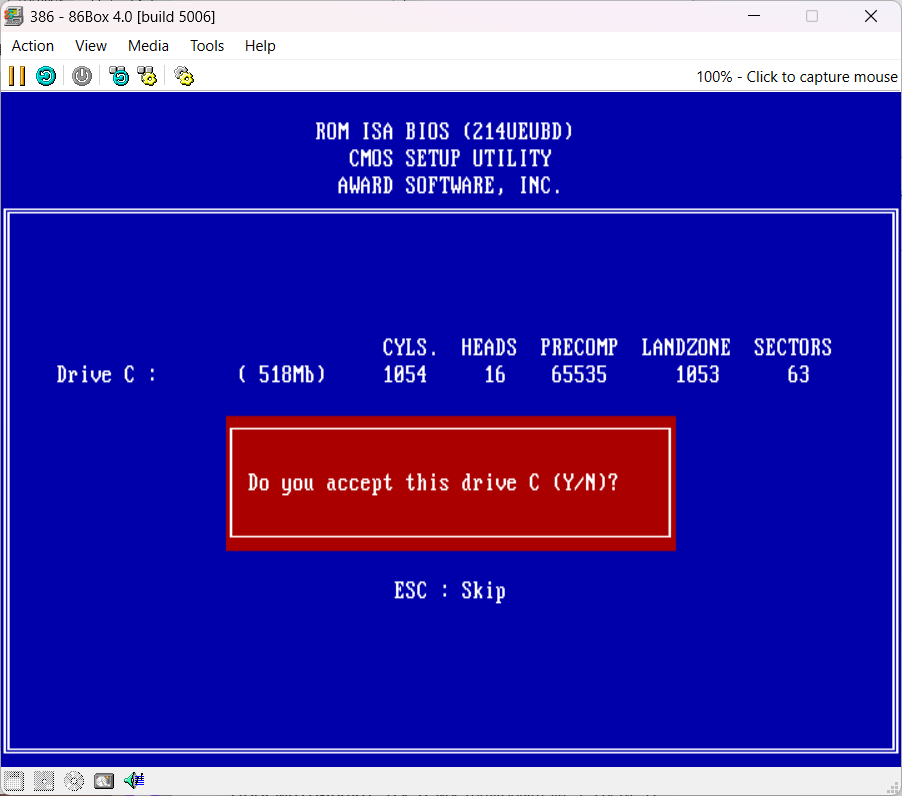Click the heads value 16
Viewport: 902px width, 796px height.
point(495,375)
